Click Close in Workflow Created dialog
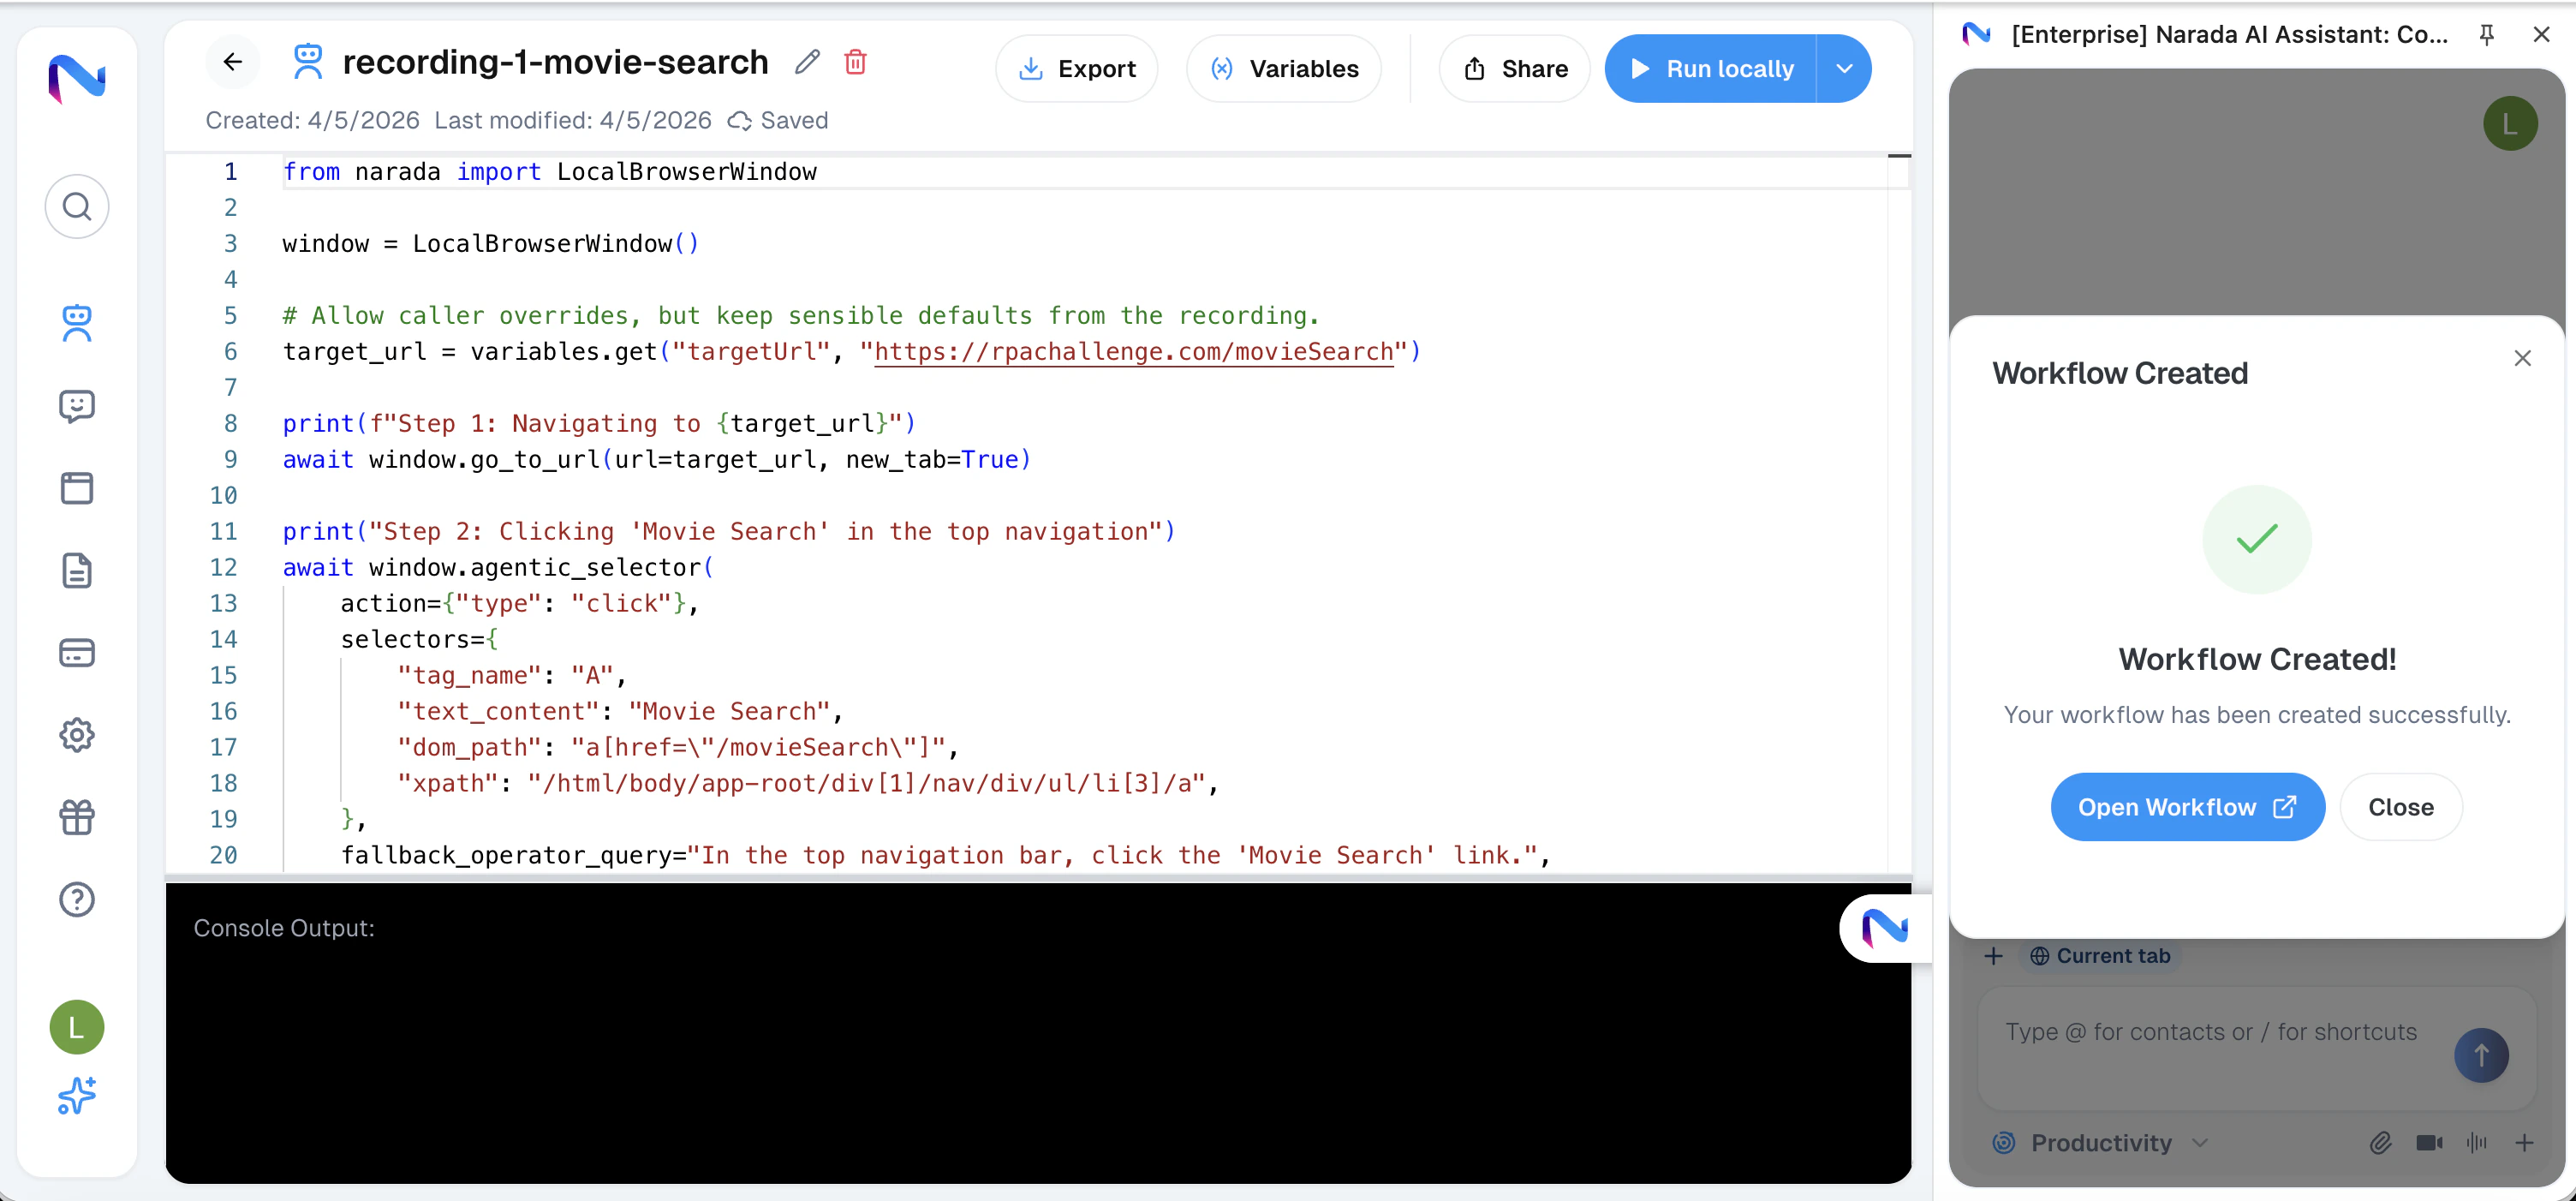The image size is (2576, 1201). tap(2400, 807)
